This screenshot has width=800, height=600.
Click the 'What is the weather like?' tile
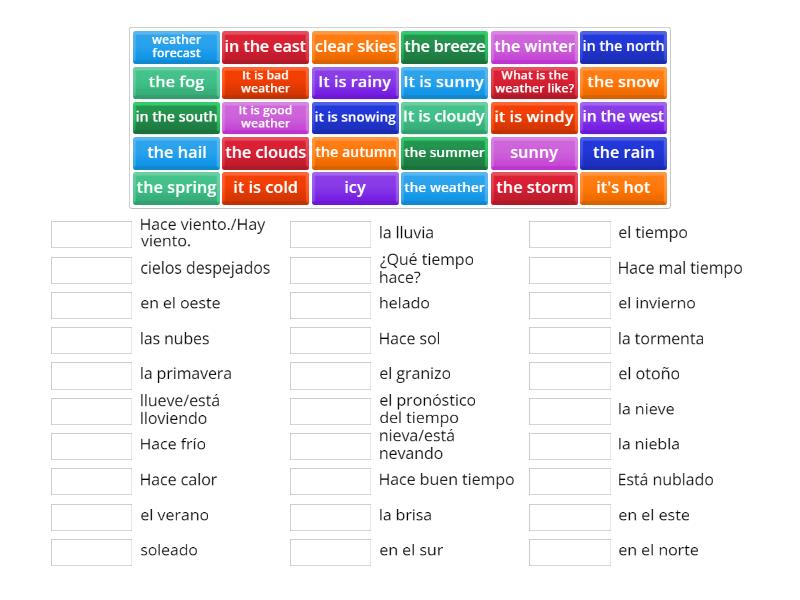click(534, 82)
